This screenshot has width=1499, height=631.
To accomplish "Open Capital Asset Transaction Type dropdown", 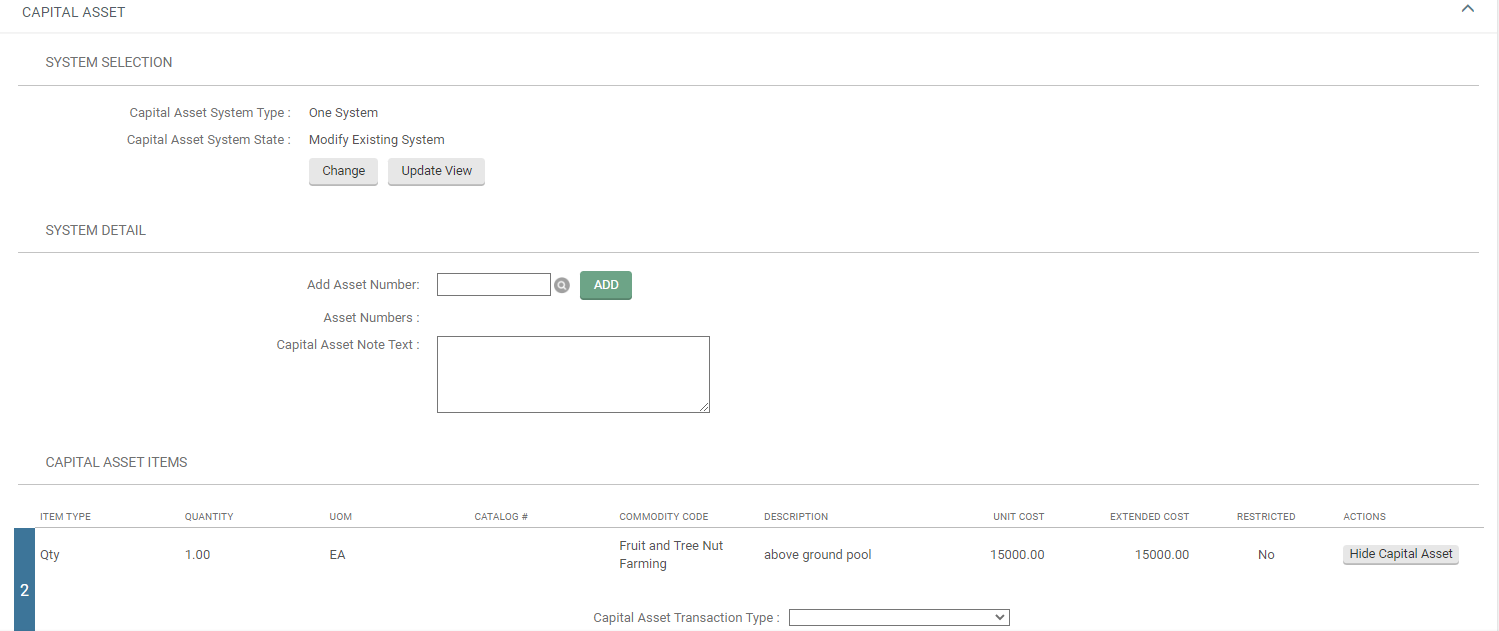I will point(899,618).
